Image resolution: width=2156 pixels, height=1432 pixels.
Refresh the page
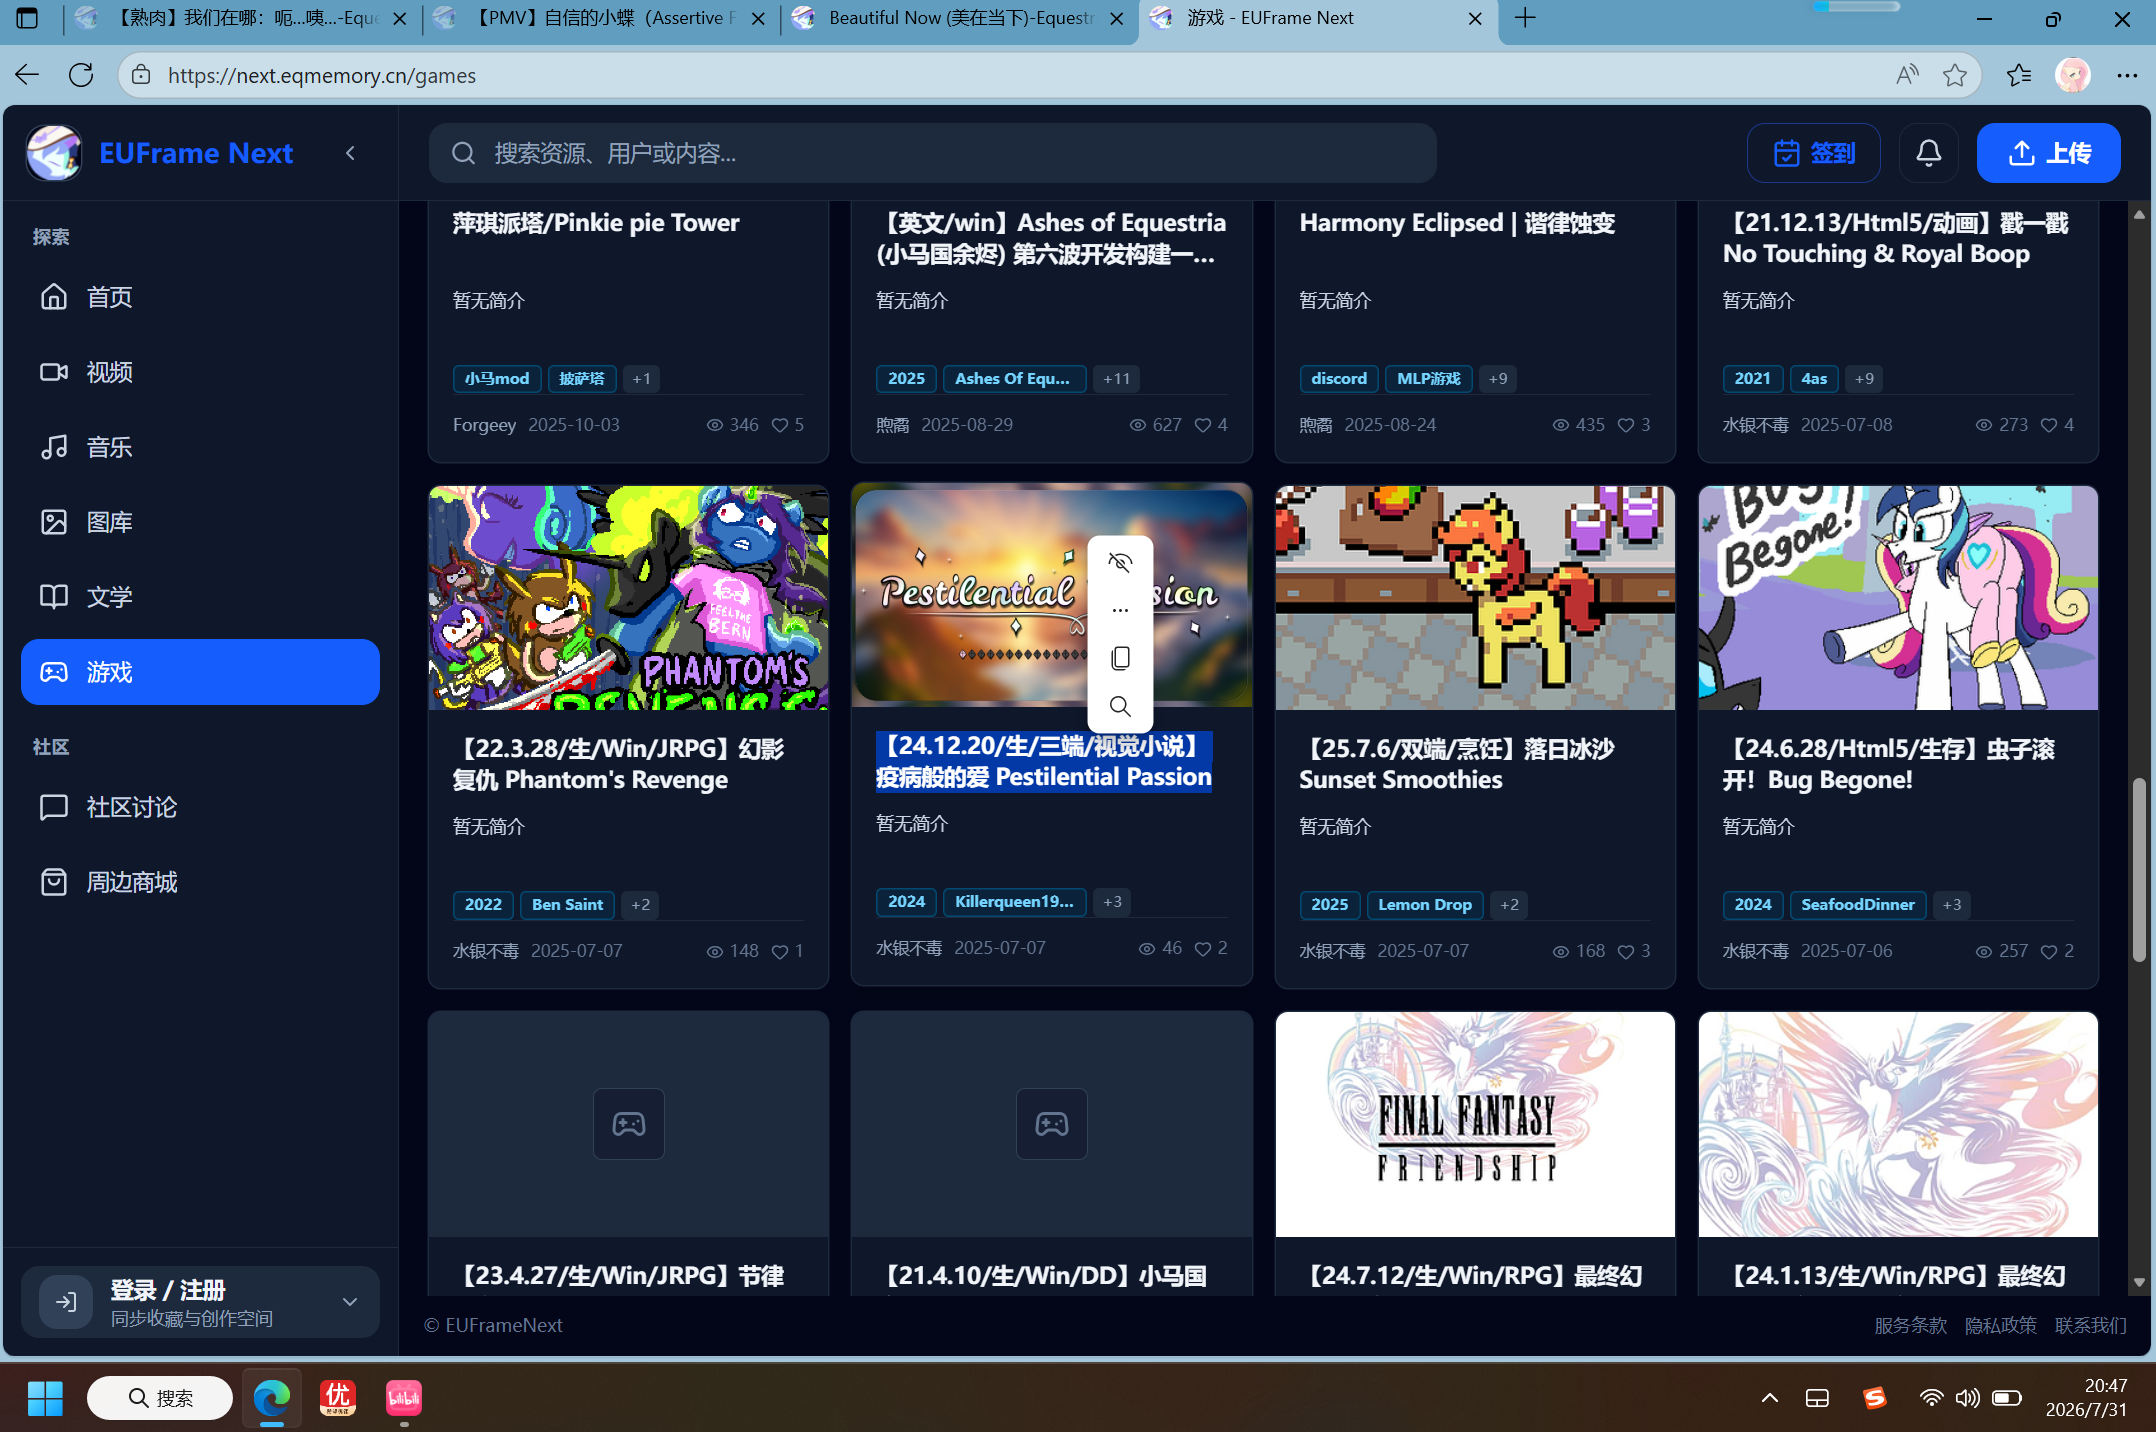coord(81,75)
